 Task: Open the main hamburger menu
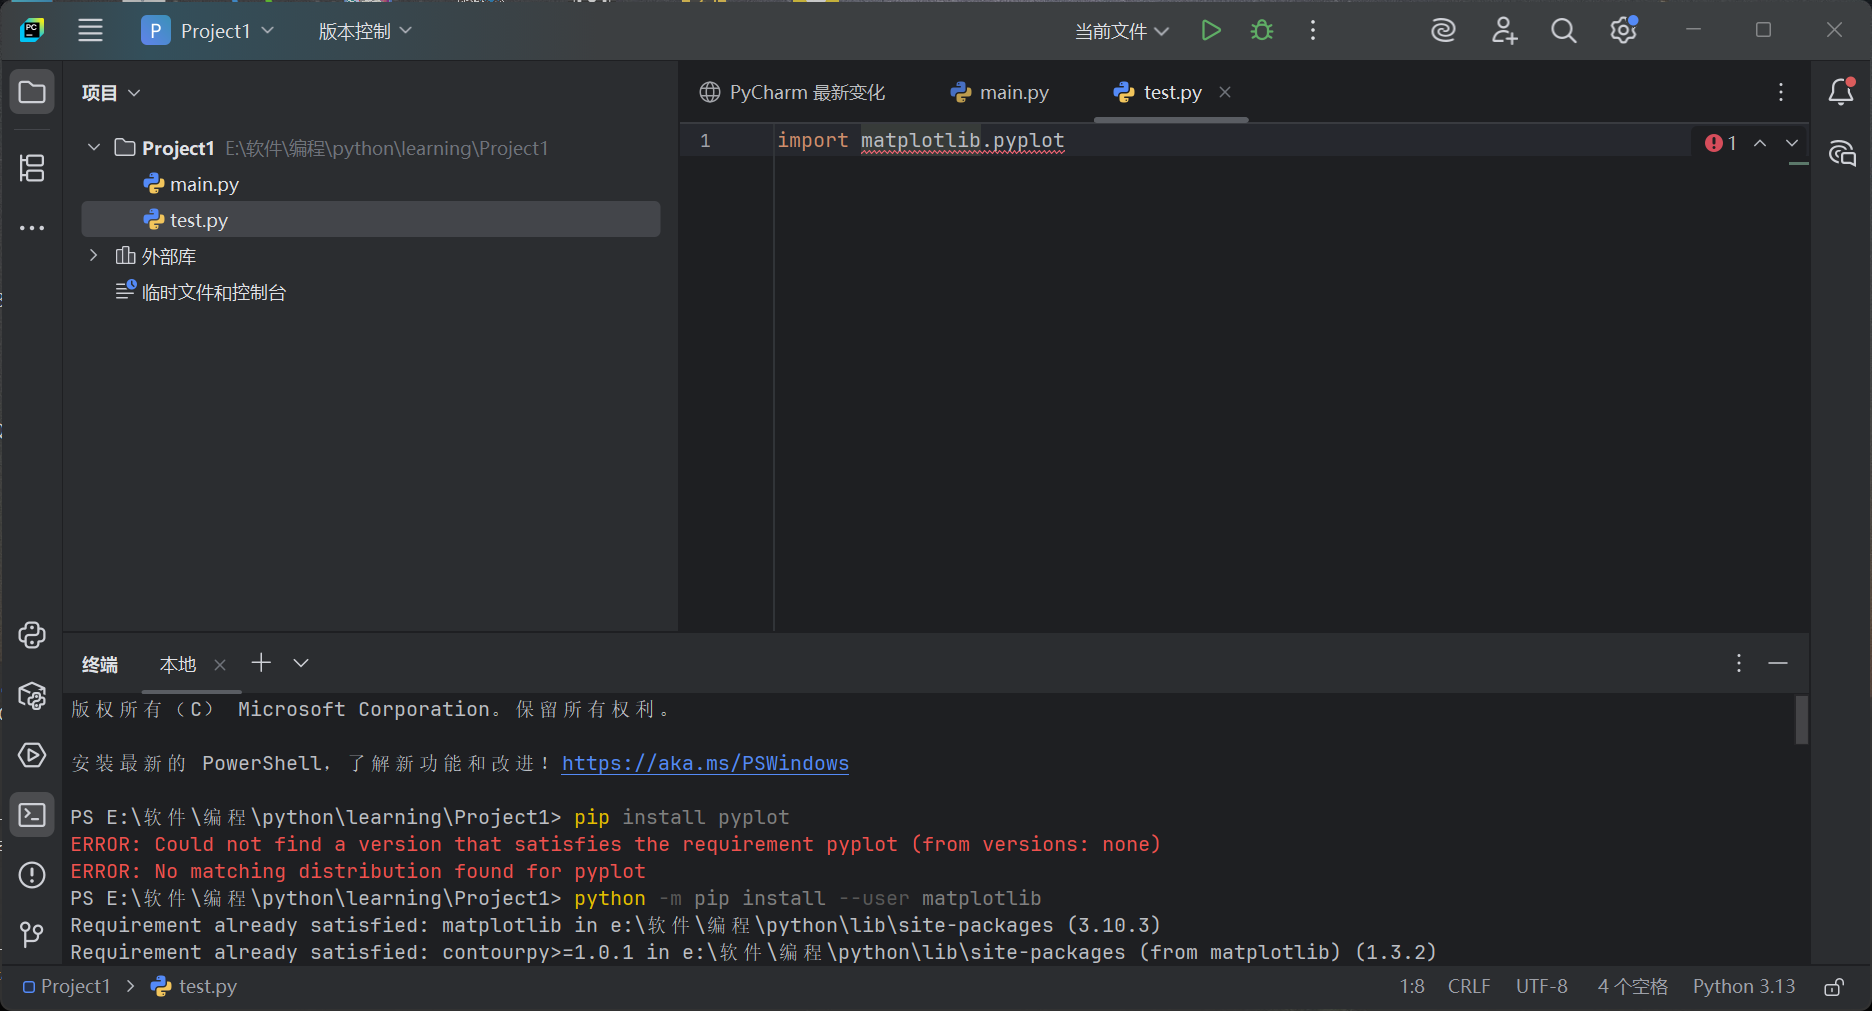click(91, 31)
